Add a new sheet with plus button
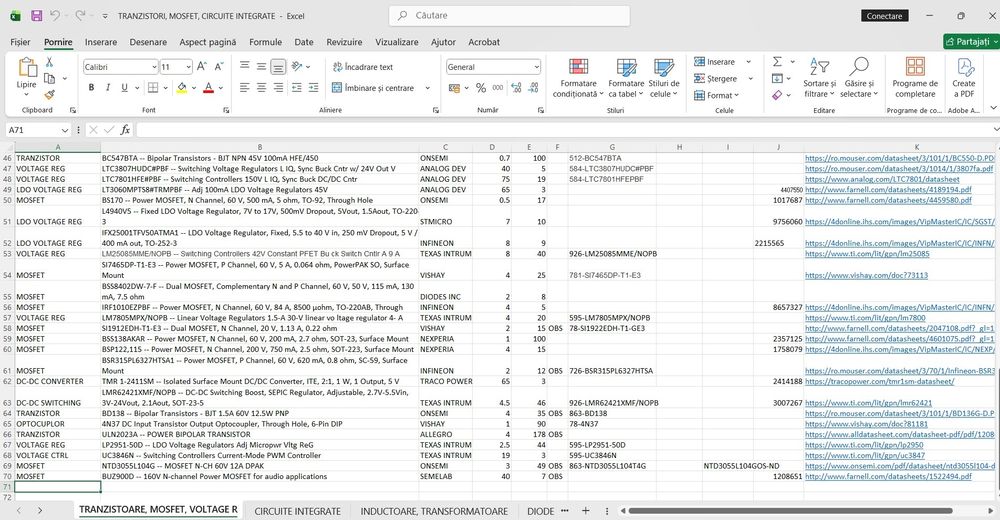 pyautogui.click(x=585, y=510)
